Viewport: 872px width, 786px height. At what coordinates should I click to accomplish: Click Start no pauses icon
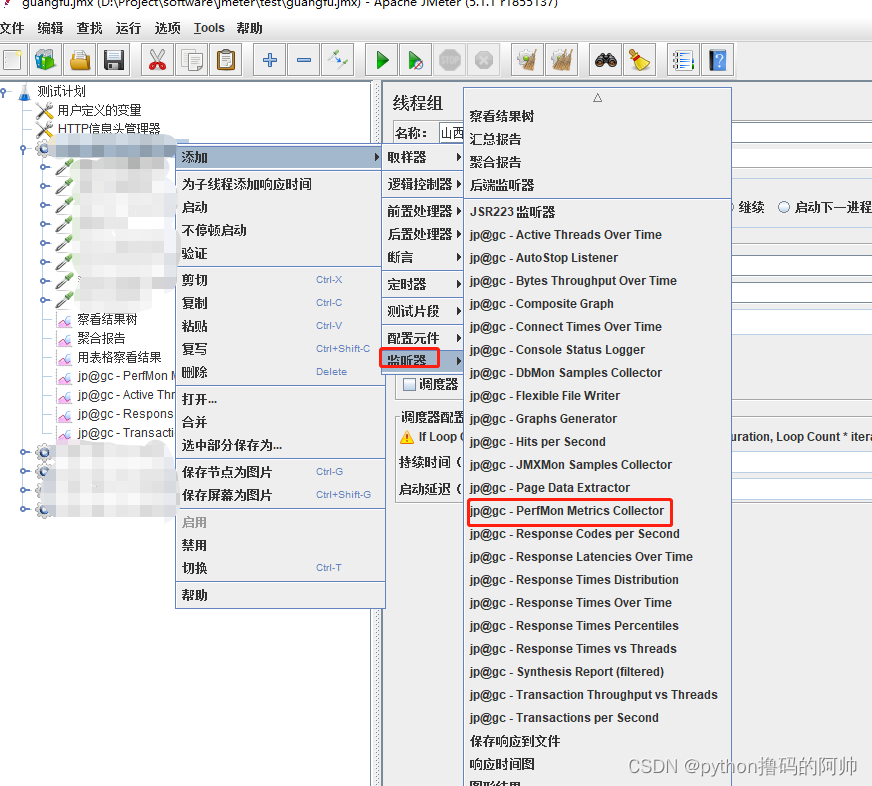coord(415,60)
